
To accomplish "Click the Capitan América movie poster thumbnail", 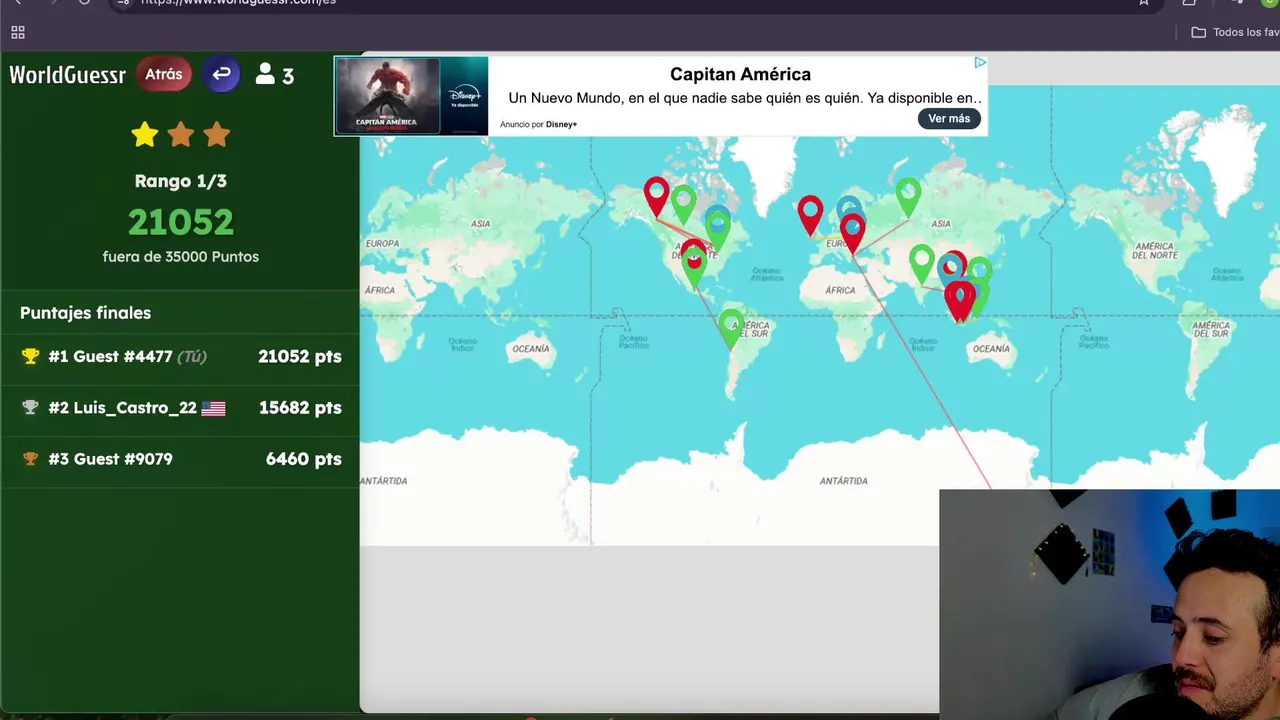I will [x=387, y=96].
